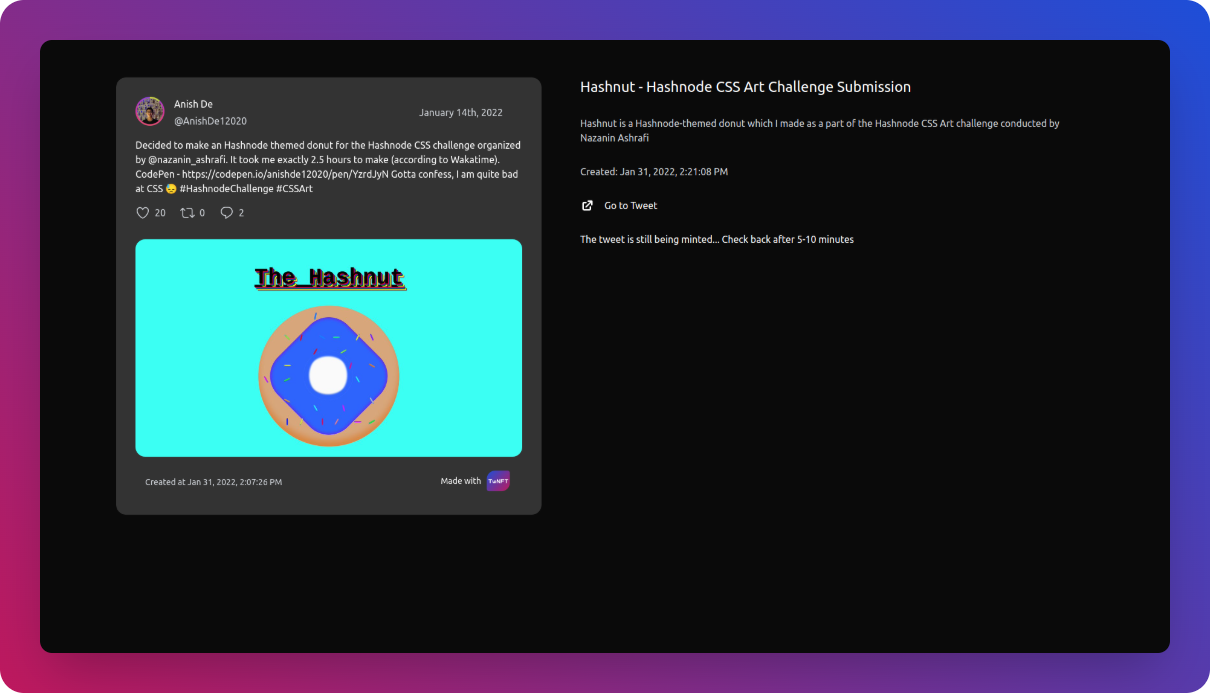The image size is (1210, 693).
Task: Open the Go to Tweet link
Action: pyautogui.click(x=630, y=206)
